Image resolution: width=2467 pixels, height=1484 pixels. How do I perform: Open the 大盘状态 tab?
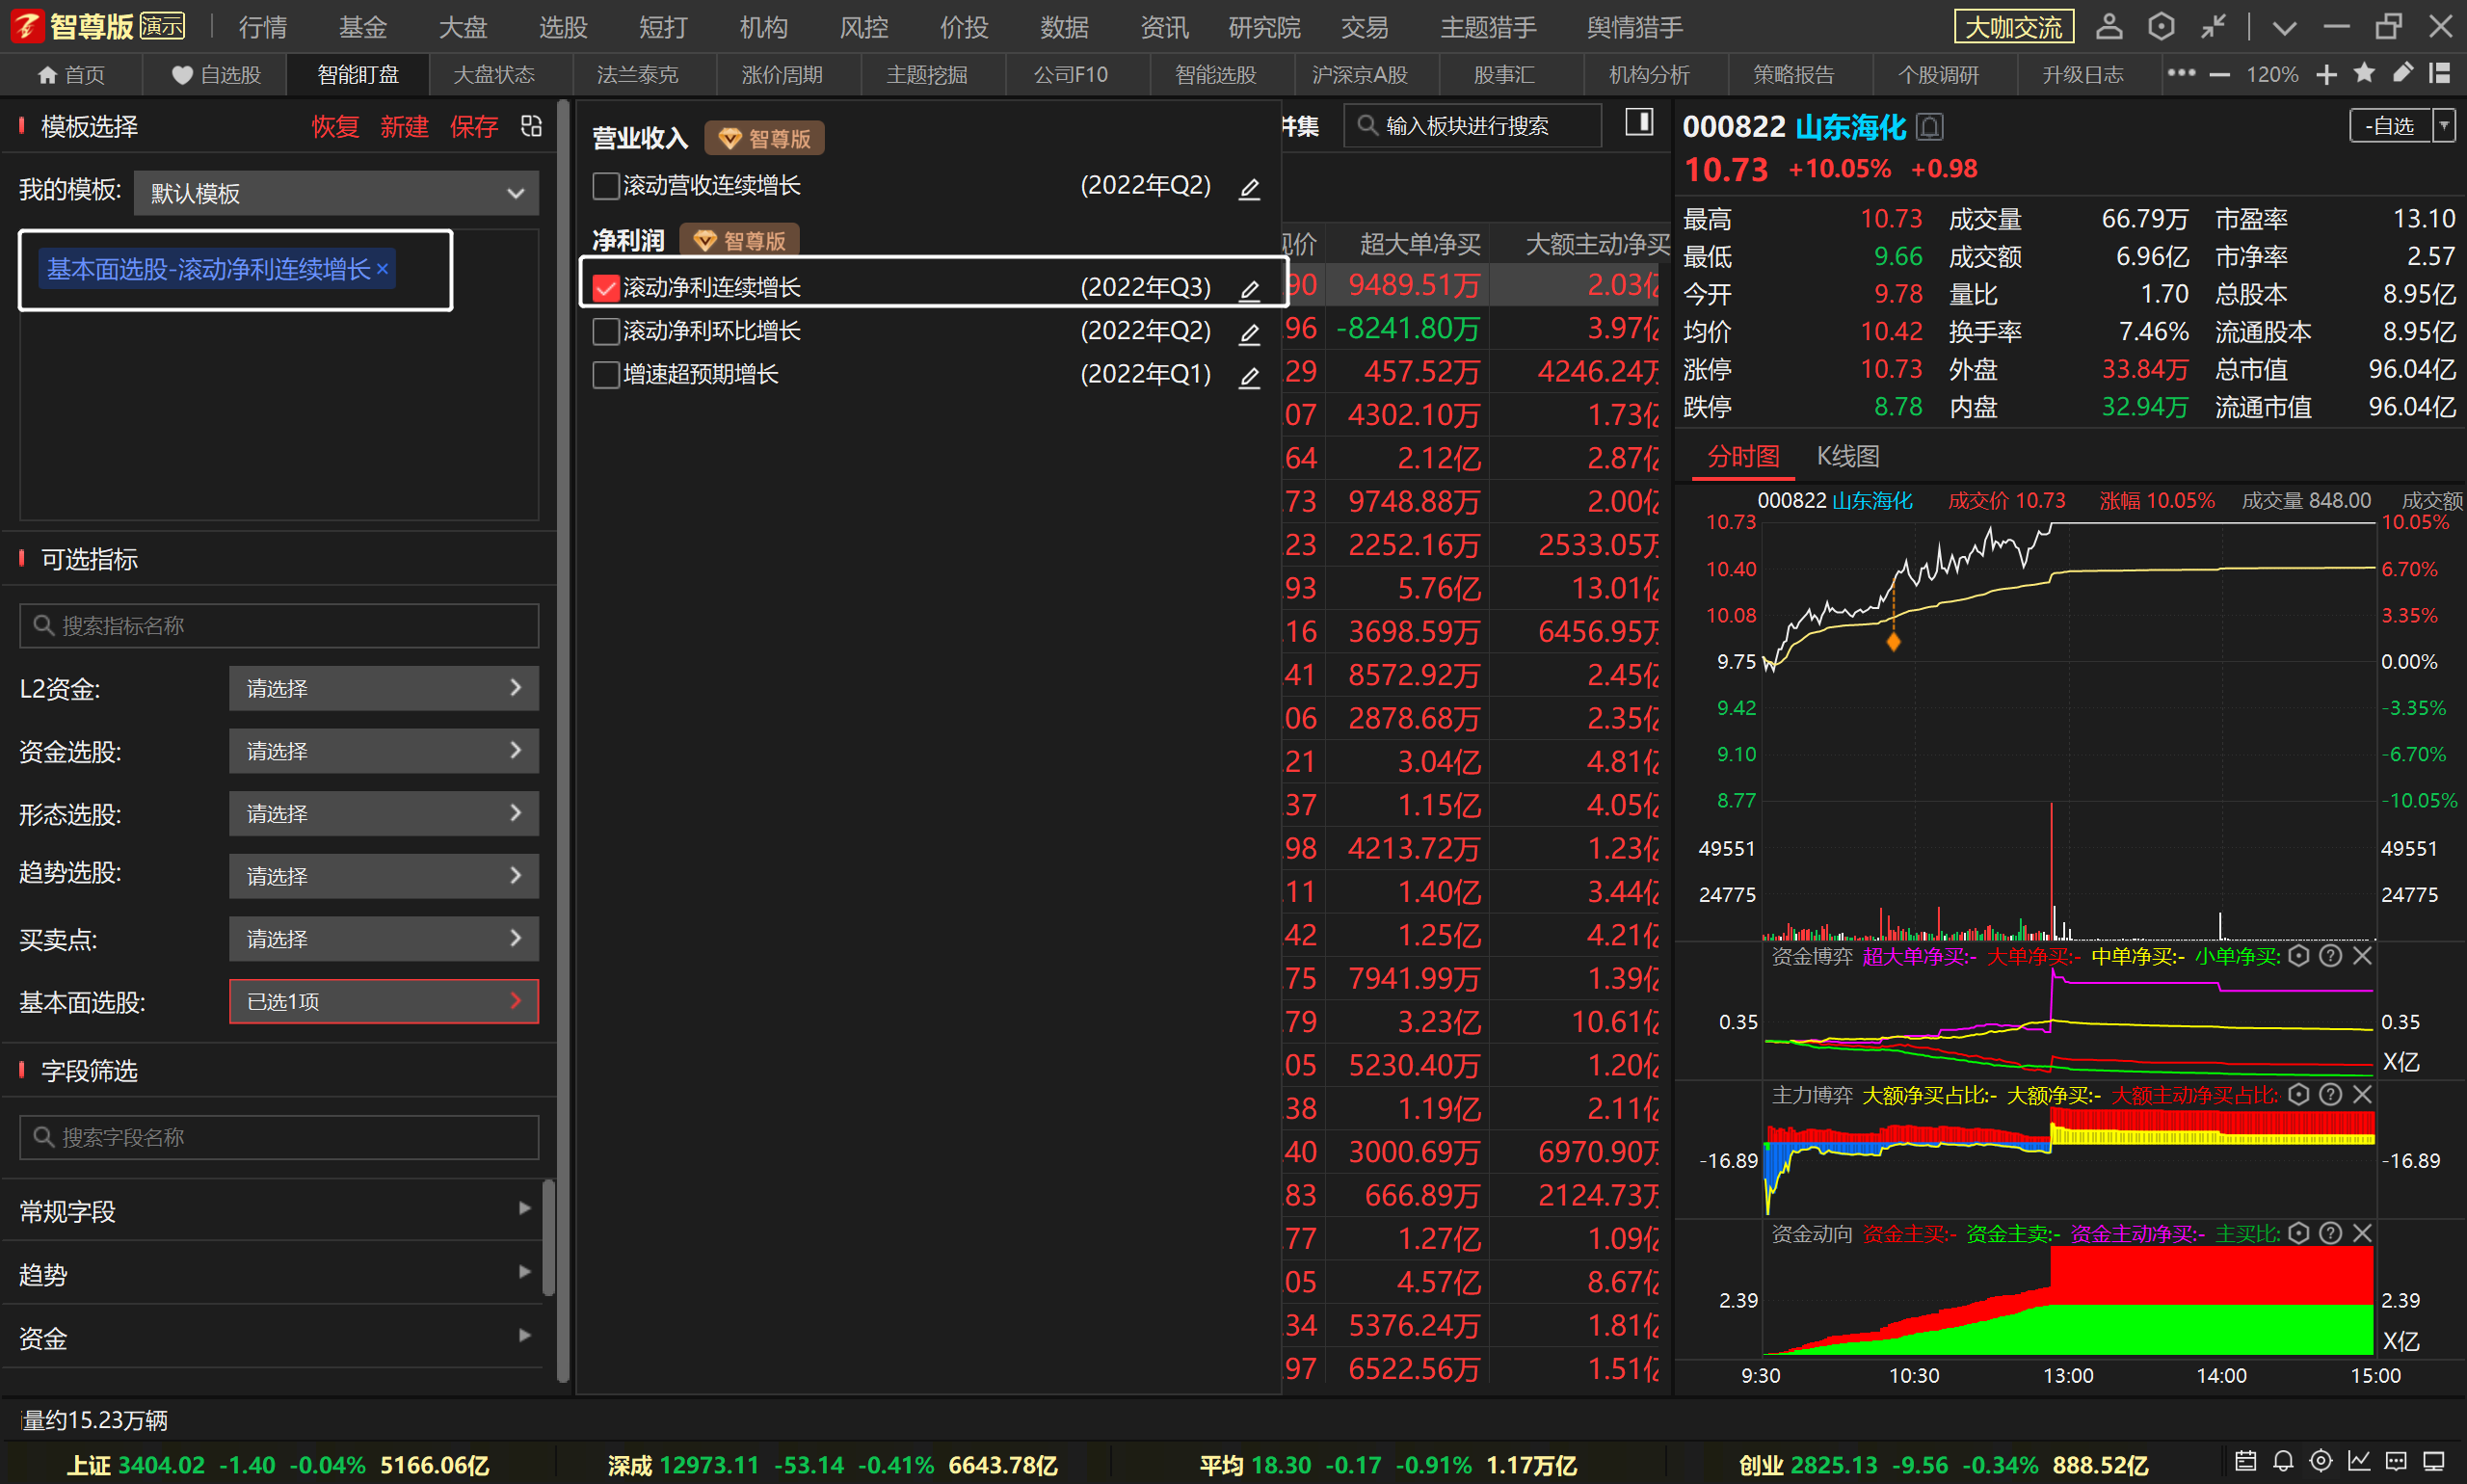tap(494, 75)
